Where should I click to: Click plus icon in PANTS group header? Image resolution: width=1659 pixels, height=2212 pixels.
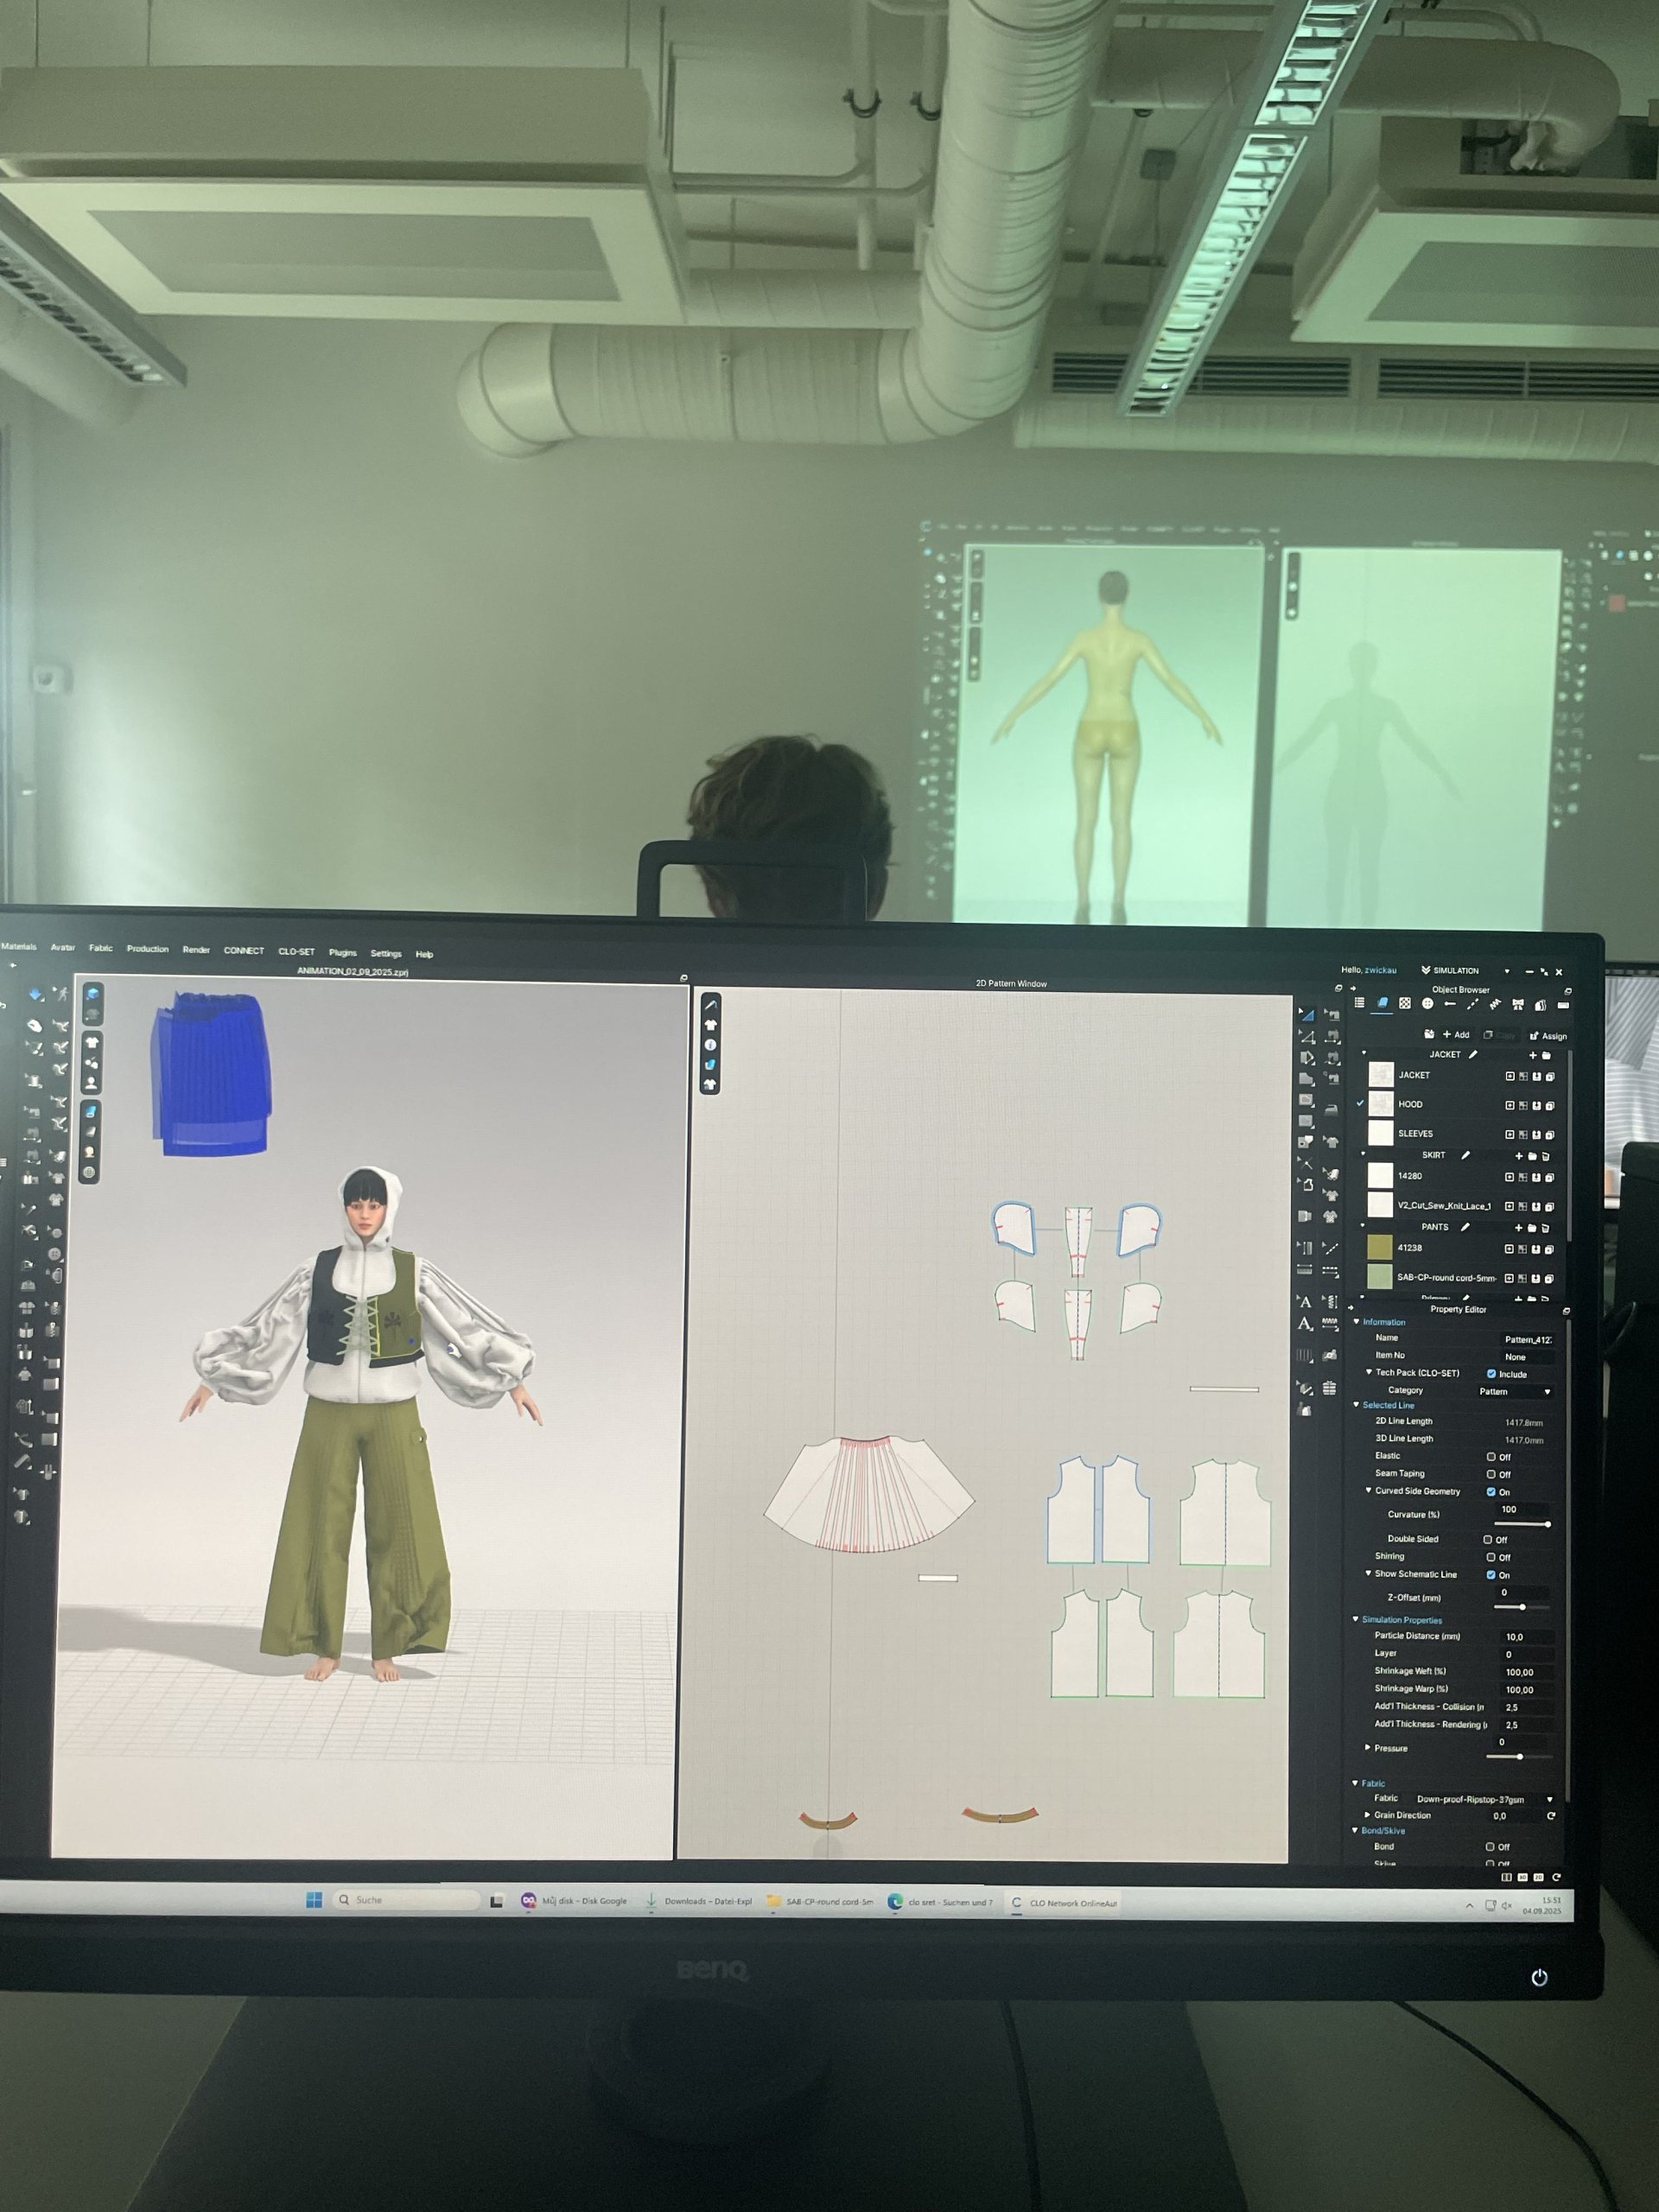(1519, 1227)
